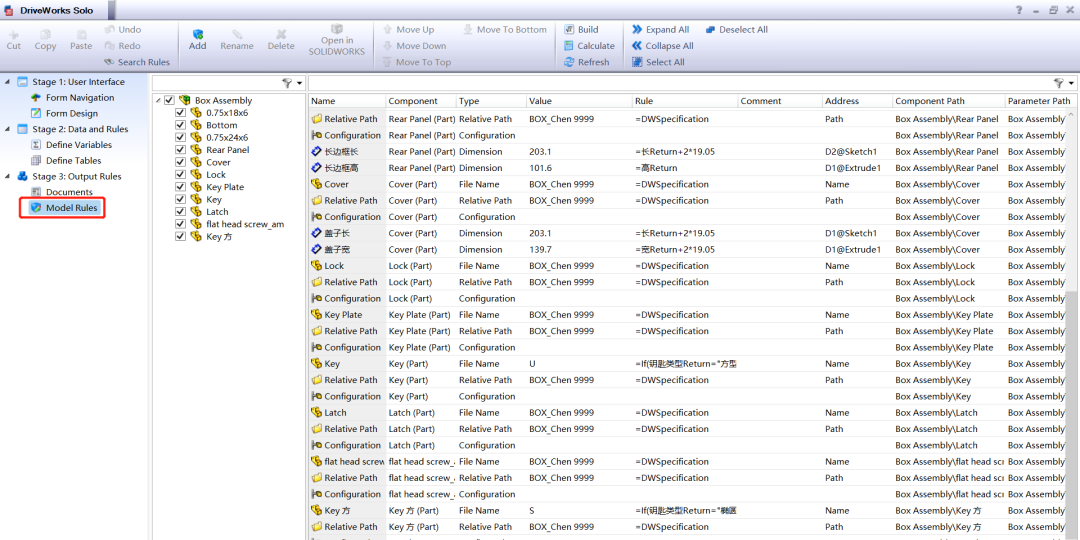Click the Lock (Part) Configuration row icon
The width and height of the screenshot is (1080, 540).
(x=317, y=298)
